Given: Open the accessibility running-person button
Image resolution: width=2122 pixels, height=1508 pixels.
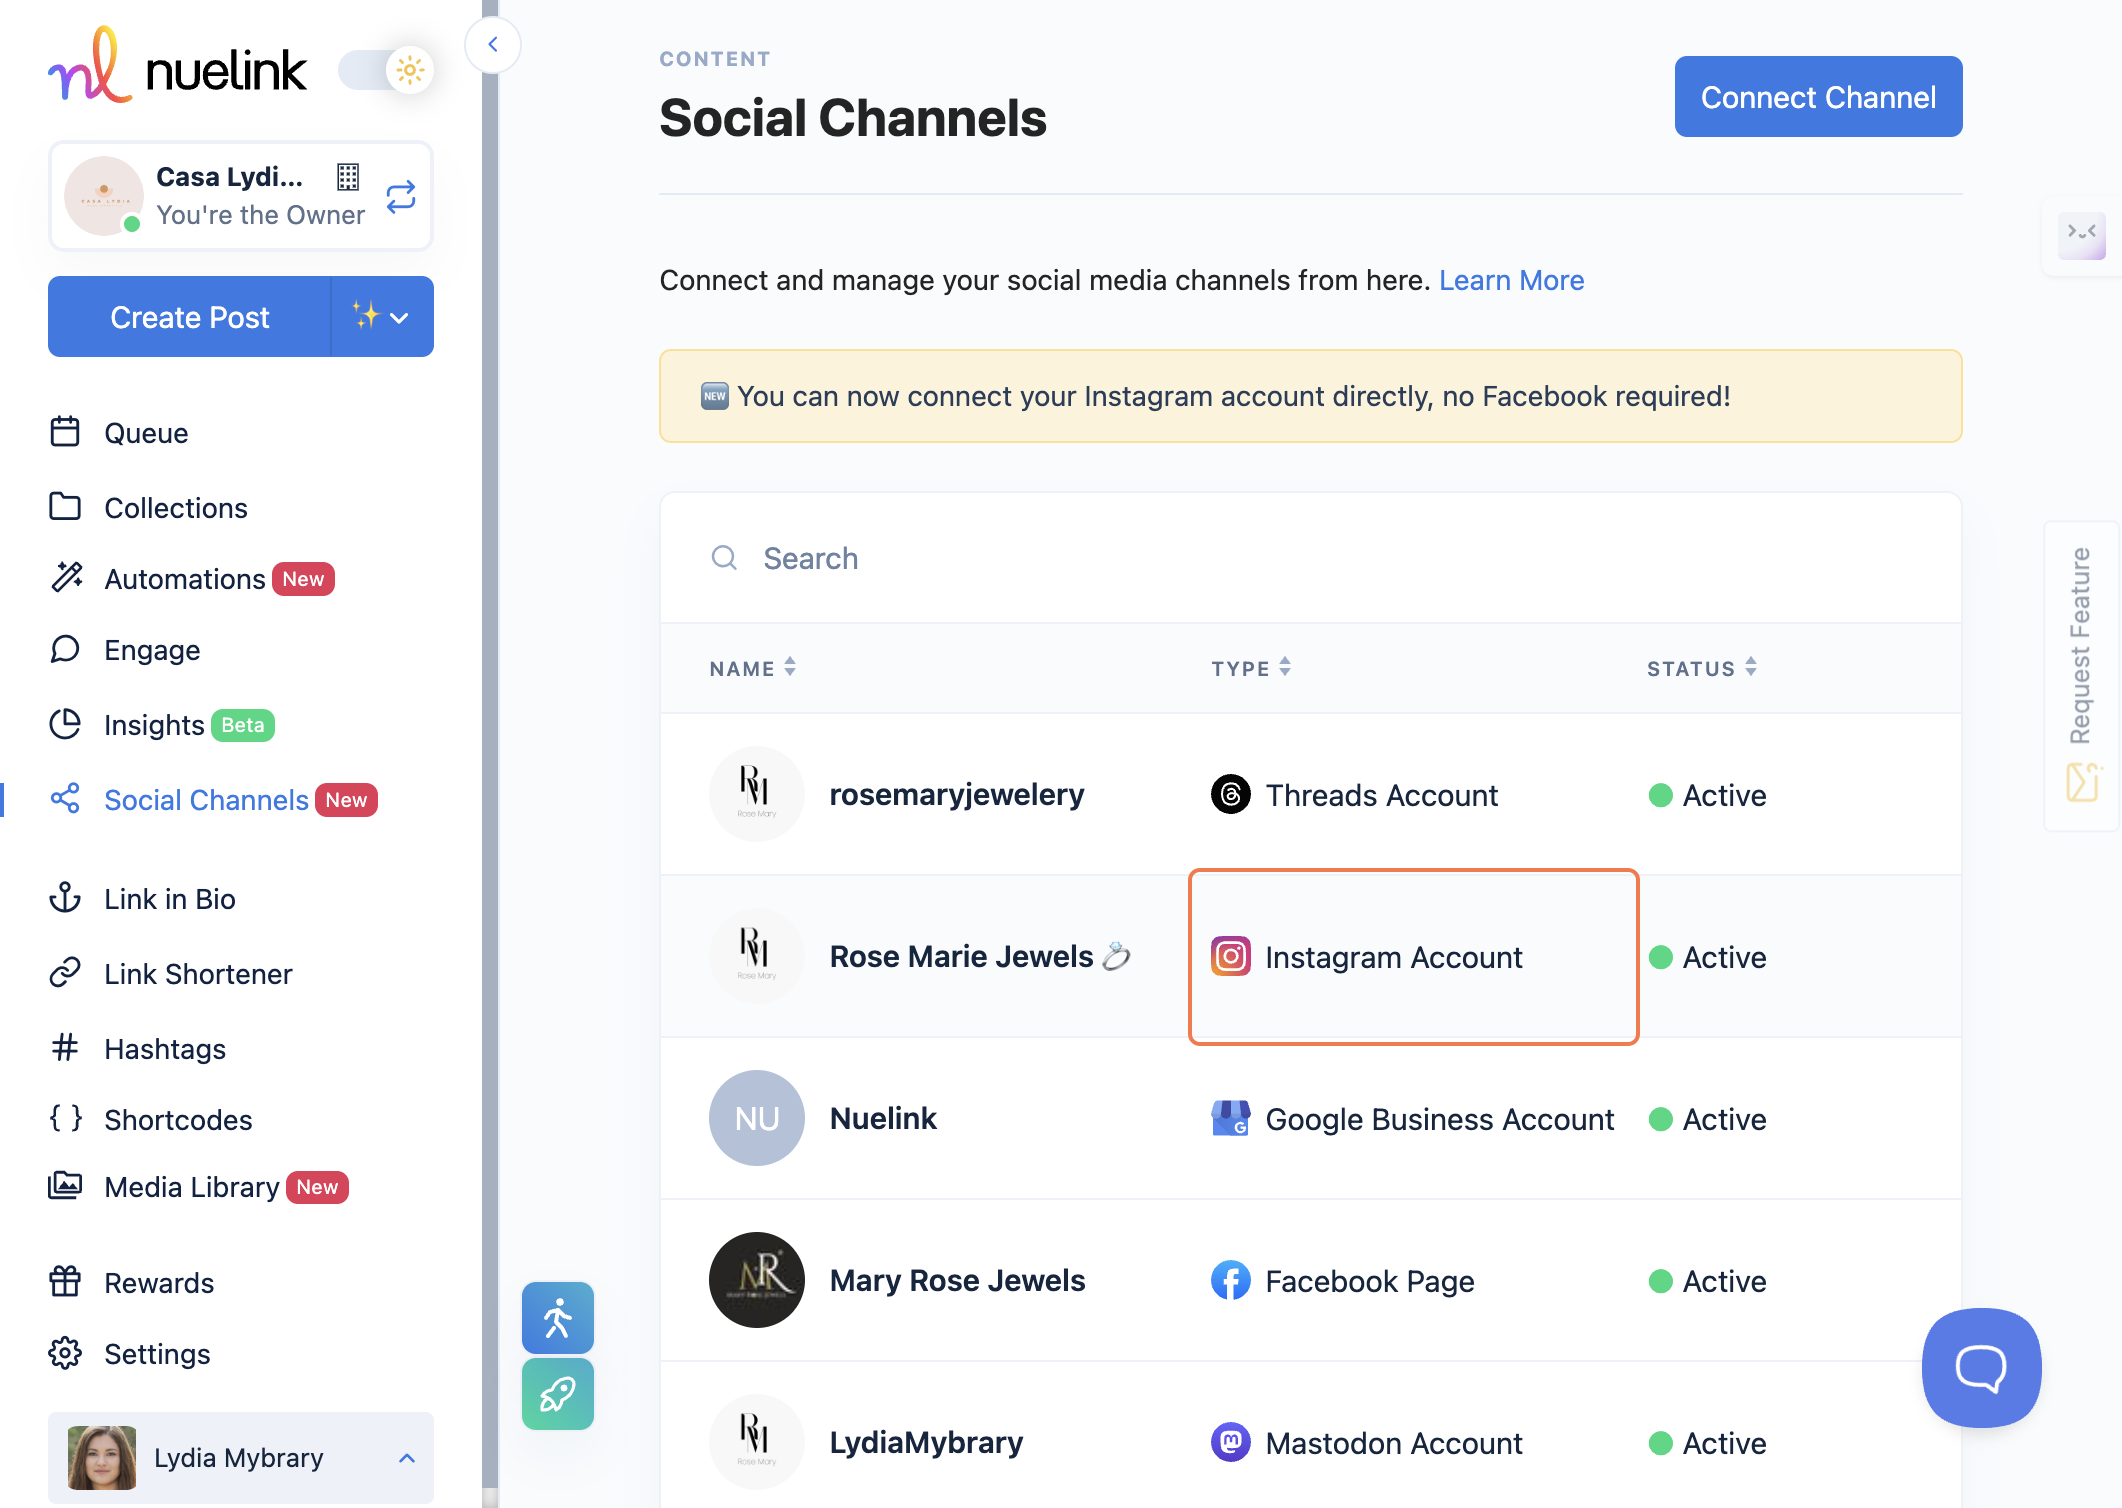Looking at the screenshot, I should (558, 1318).
